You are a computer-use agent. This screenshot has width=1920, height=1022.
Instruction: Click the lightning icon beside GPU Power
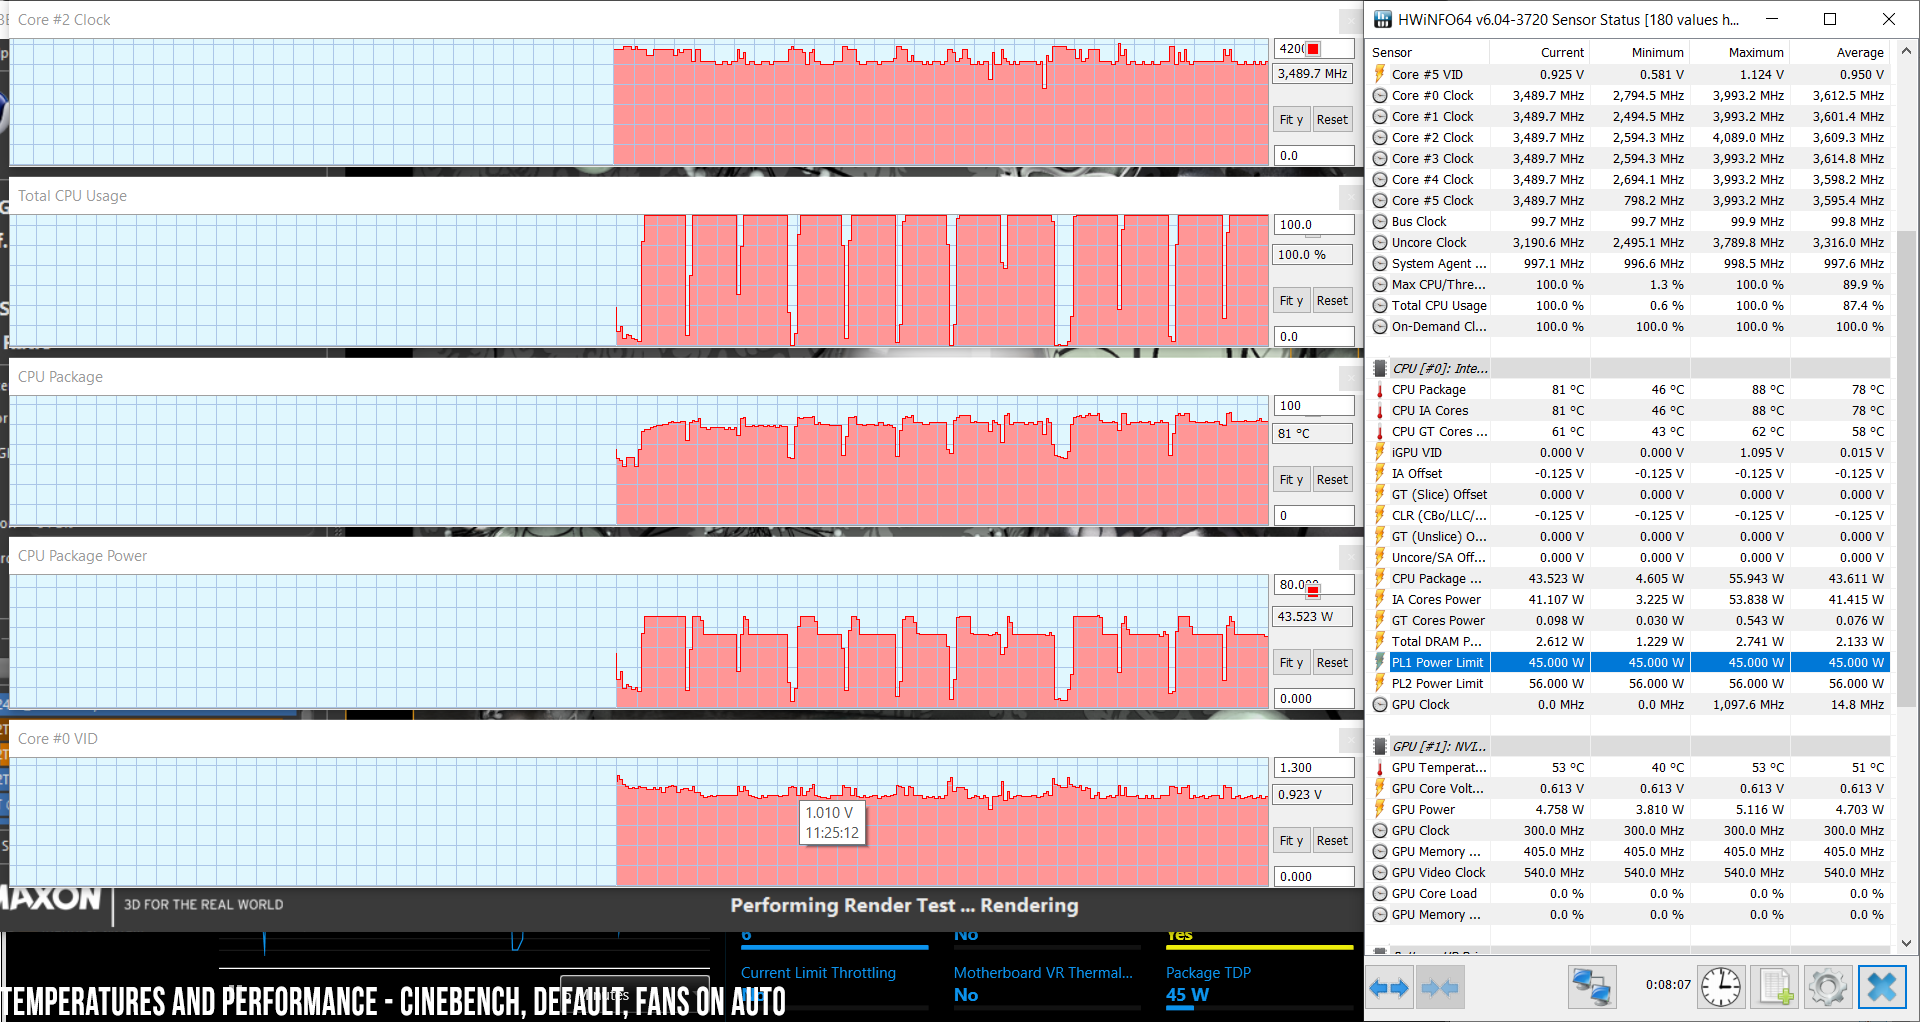(x=1380, y=809)
